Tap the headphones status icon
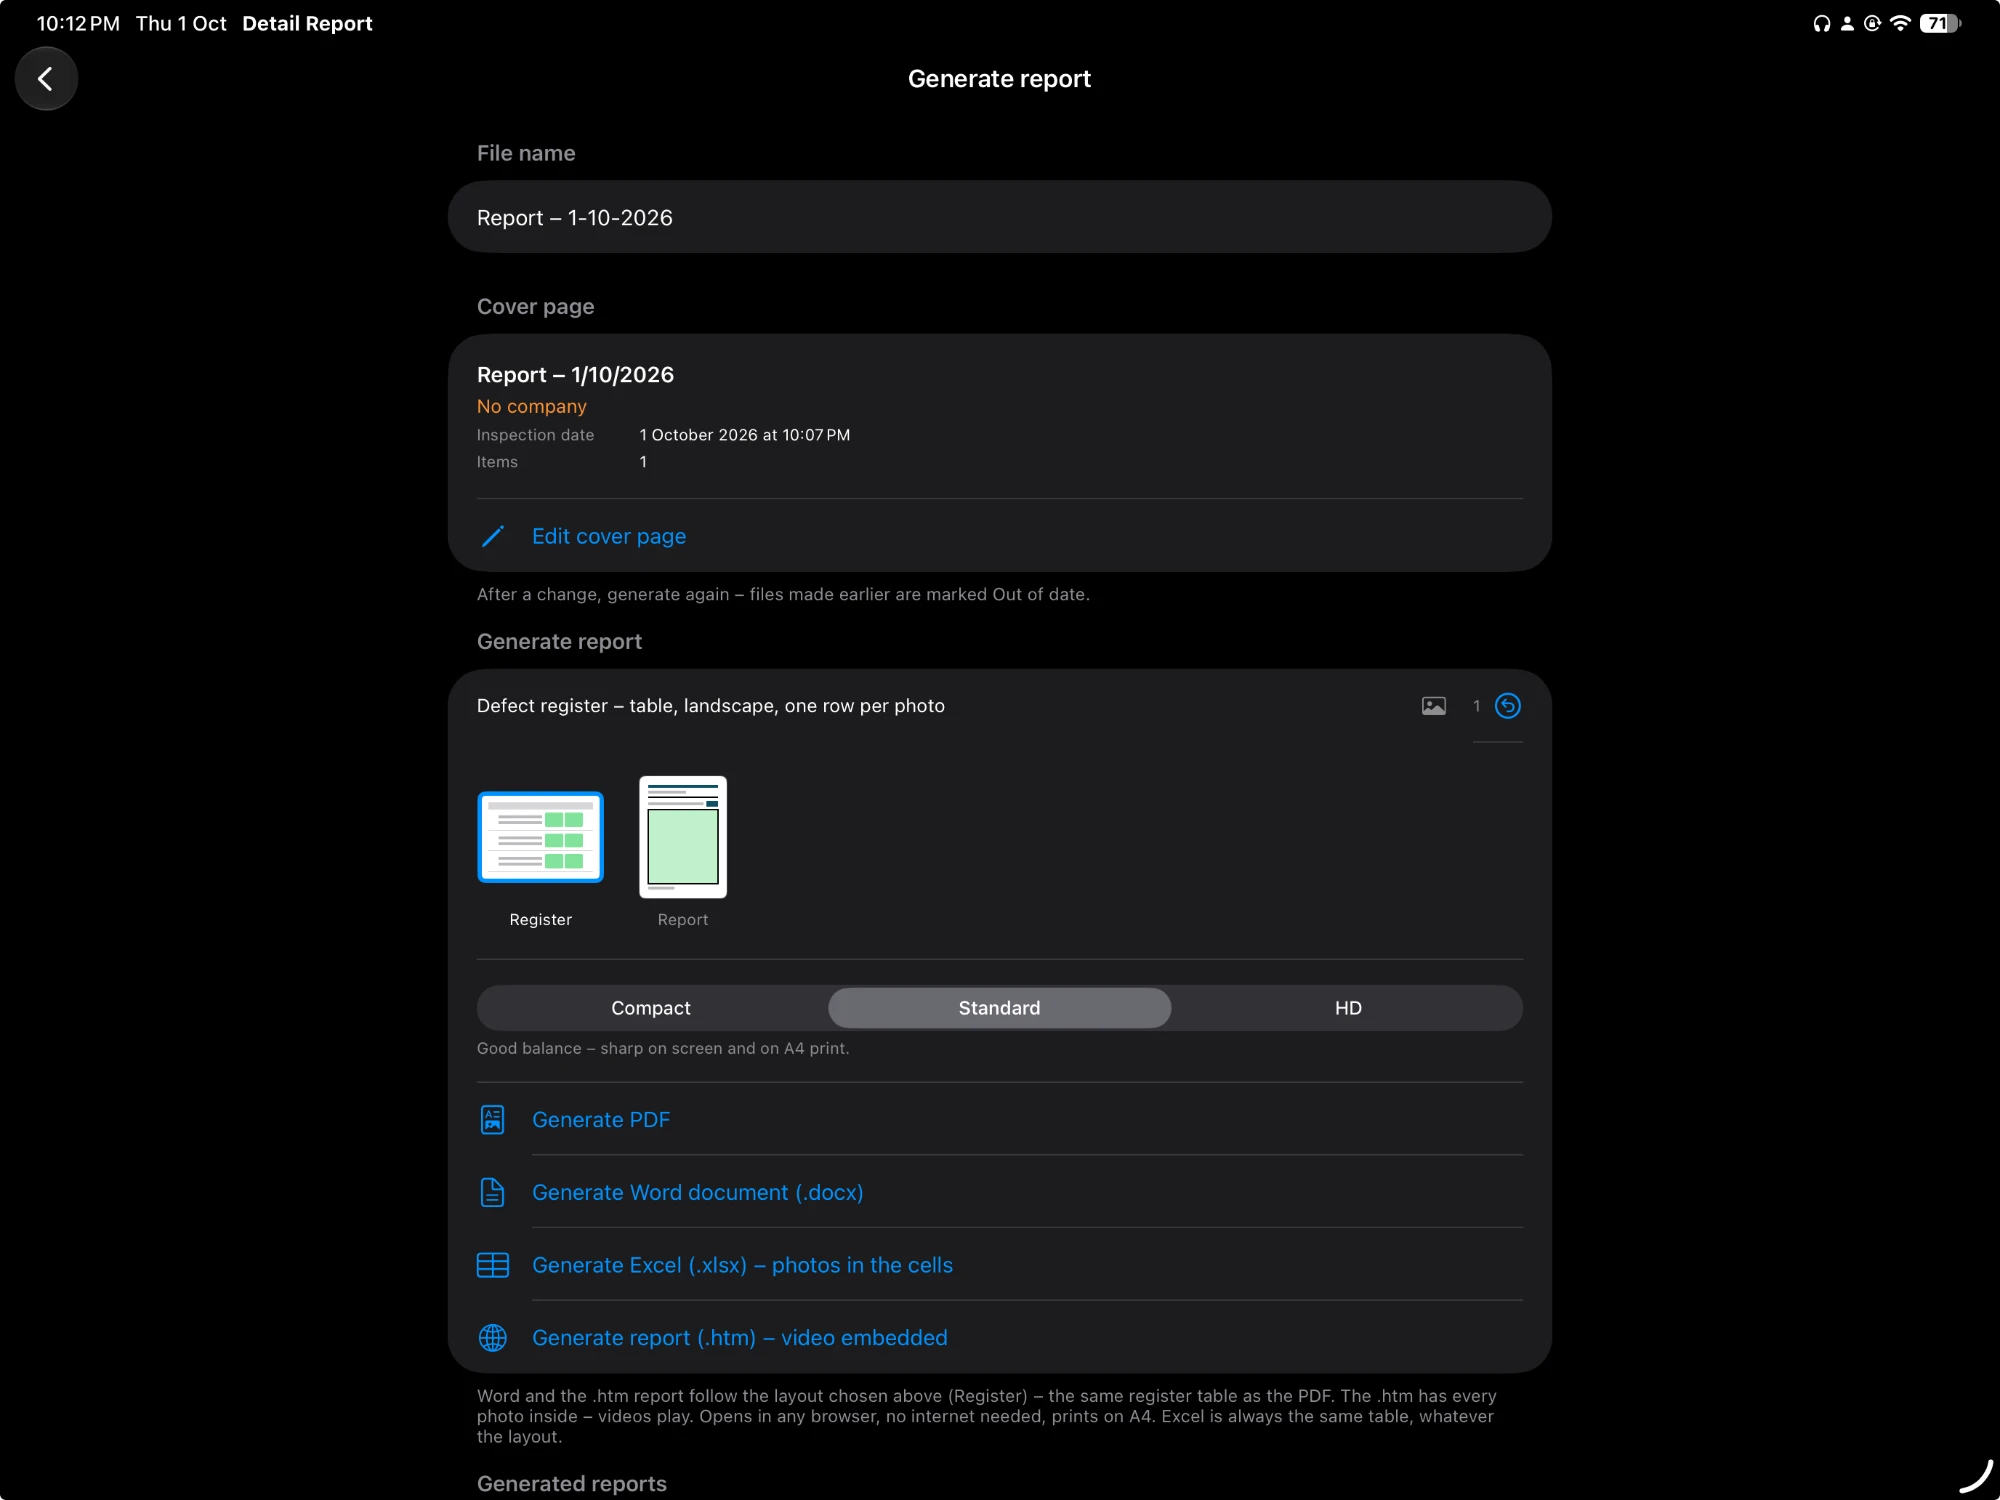Image resolution: width=2000 pixels, height=1500 pixels. pos(1821,23)
